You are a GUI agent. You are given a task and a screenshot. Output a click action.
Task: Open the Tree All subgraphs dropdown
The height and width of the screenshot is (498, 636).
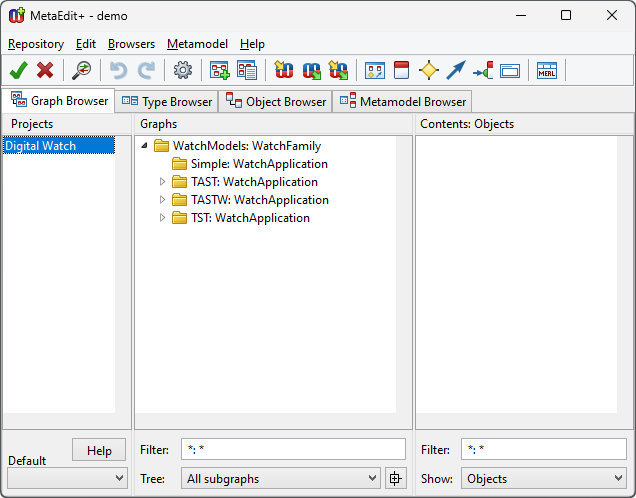point(281,479)
